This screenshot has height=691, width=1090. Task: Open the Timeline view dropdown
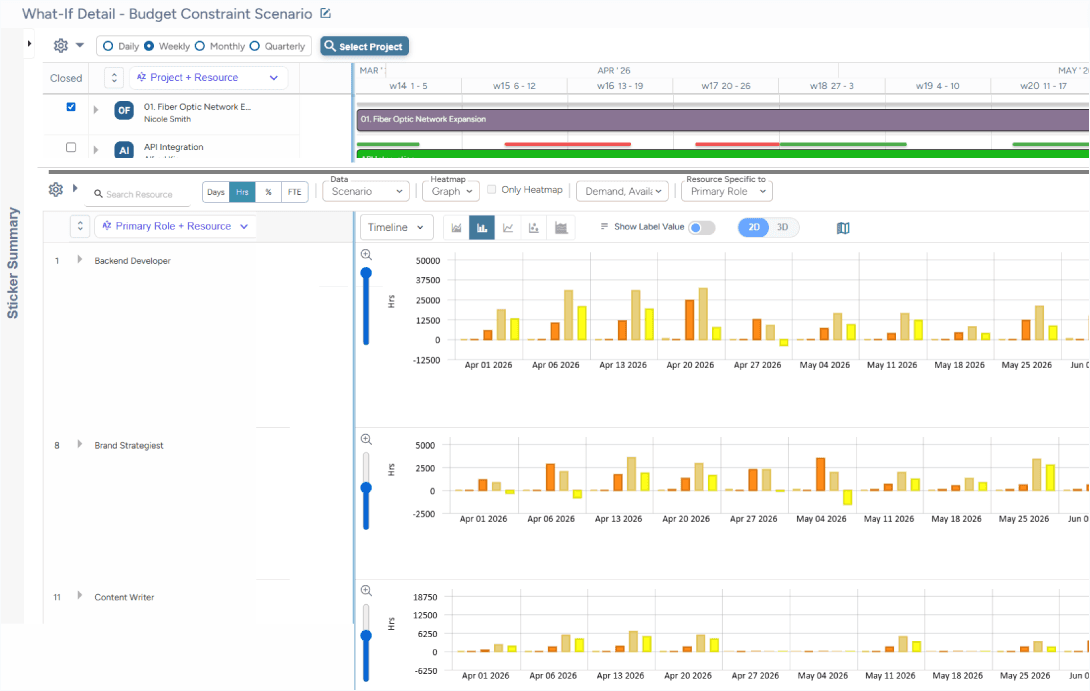(x=396, y=227)
